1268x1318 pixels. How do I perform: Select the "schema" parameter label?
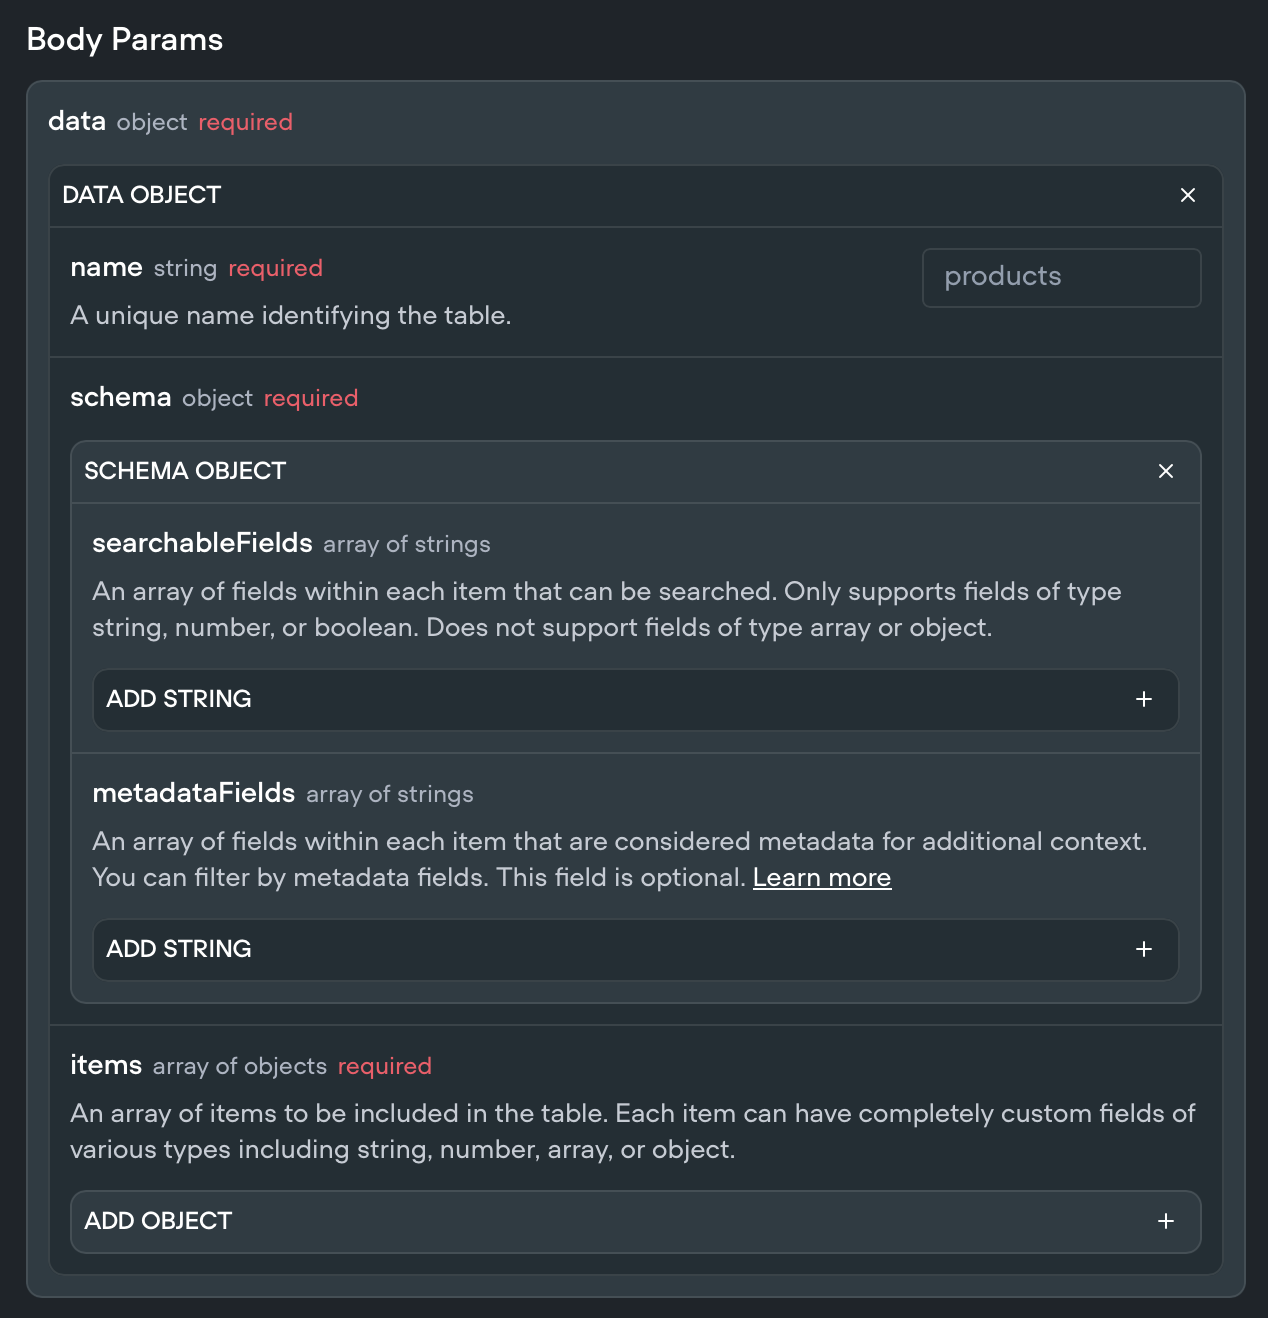point(121,397)
